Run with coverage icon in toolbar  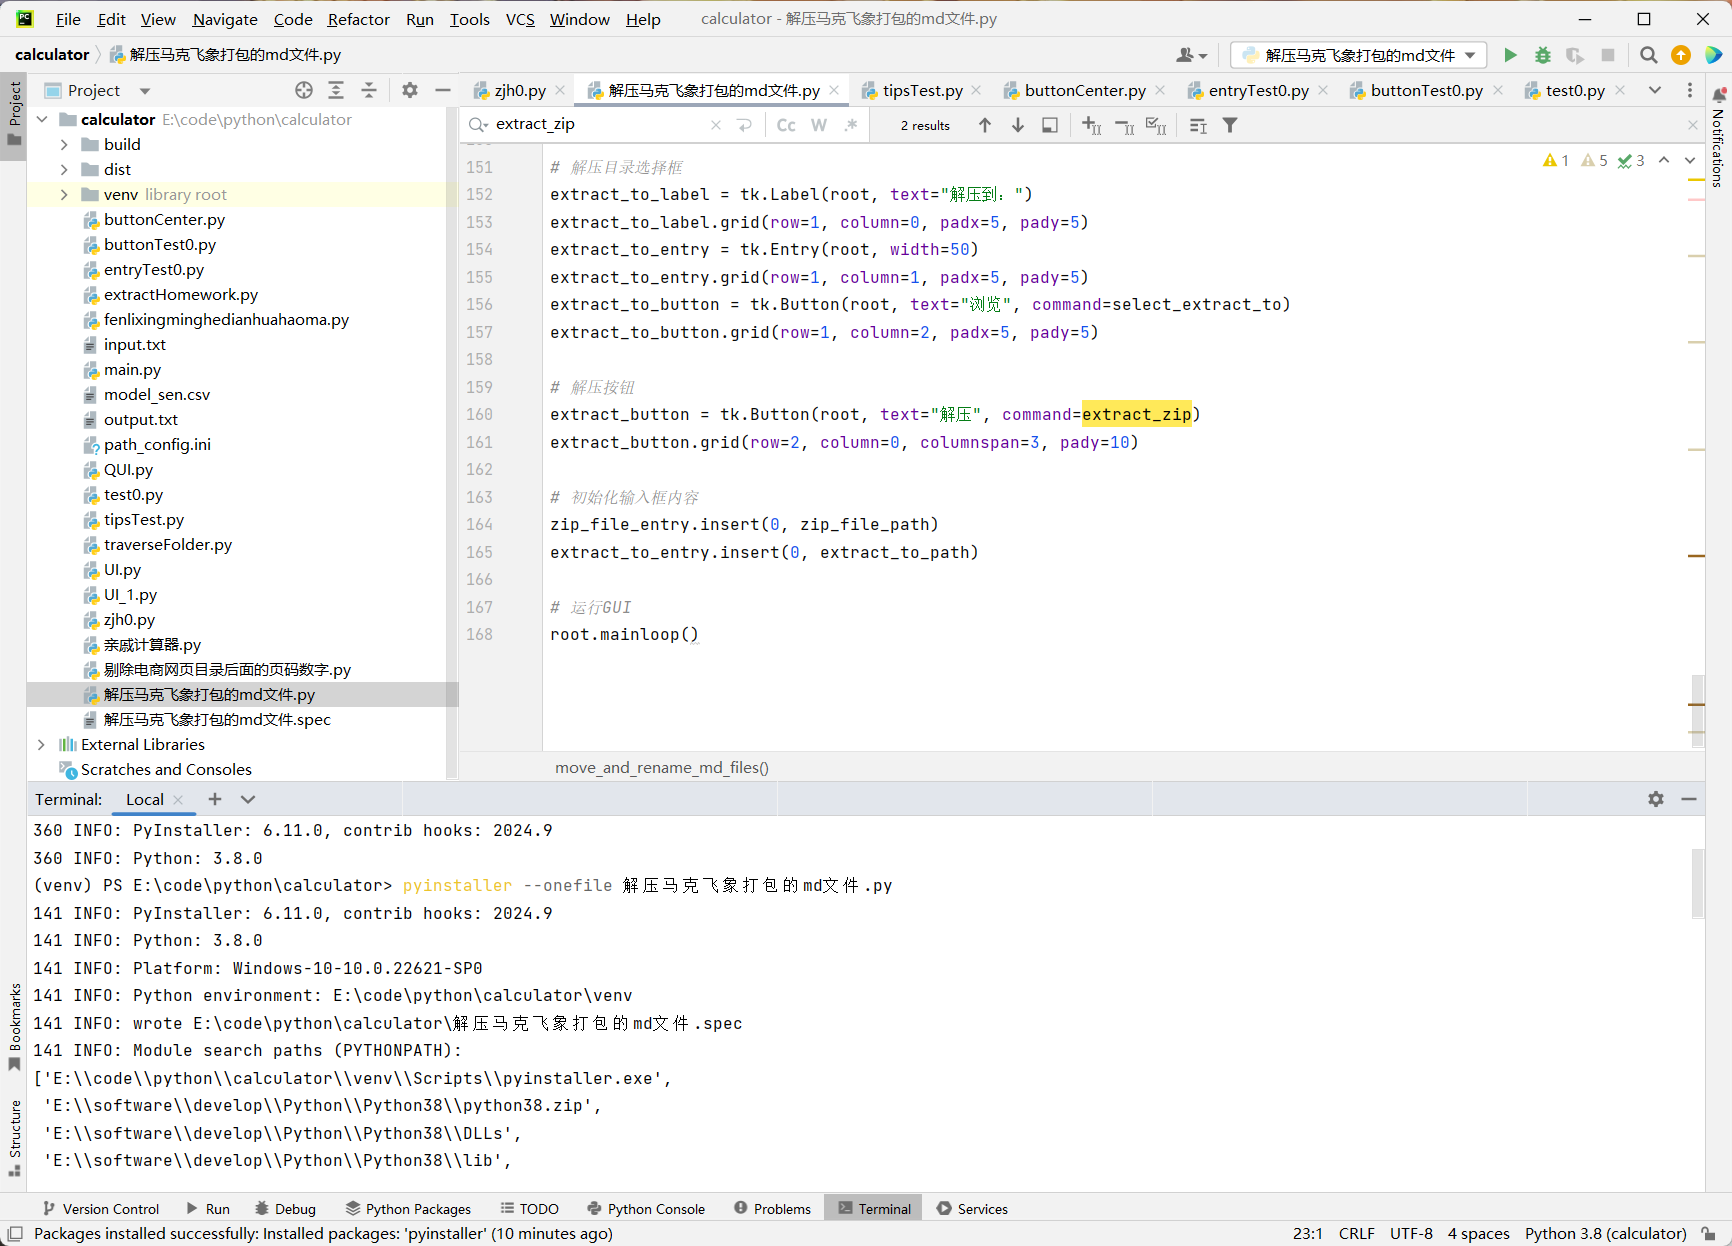1575,55
